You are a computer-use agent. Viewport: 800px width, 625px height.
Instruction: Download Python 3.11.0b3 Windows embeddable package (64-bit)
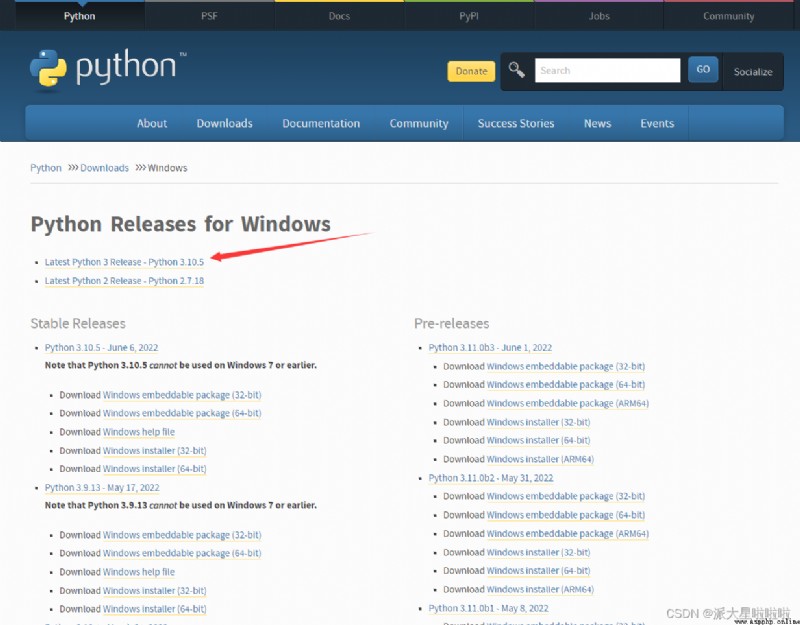pos(566,385)
